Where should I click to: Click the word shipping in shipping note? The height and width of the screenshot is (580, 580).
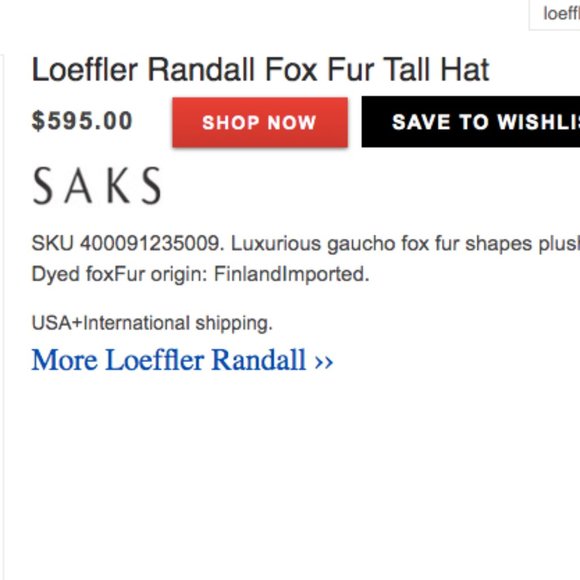click(x=234, y=324)
